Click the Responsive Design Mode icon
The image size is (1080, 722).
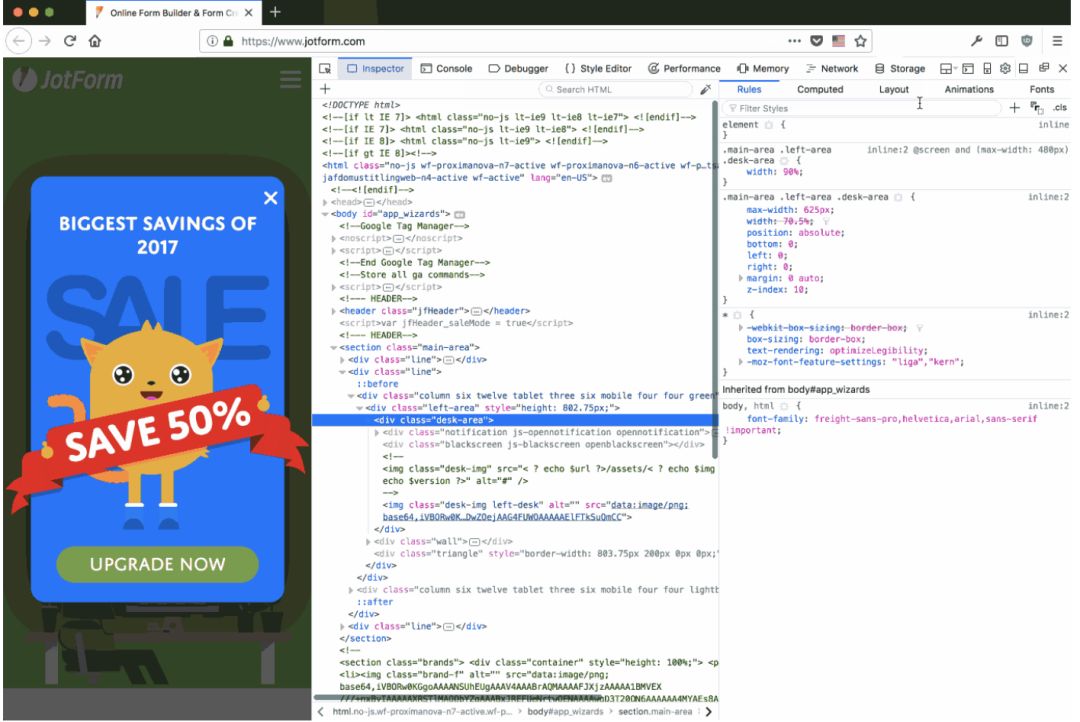pyautogui.click(x=986, y=69)
